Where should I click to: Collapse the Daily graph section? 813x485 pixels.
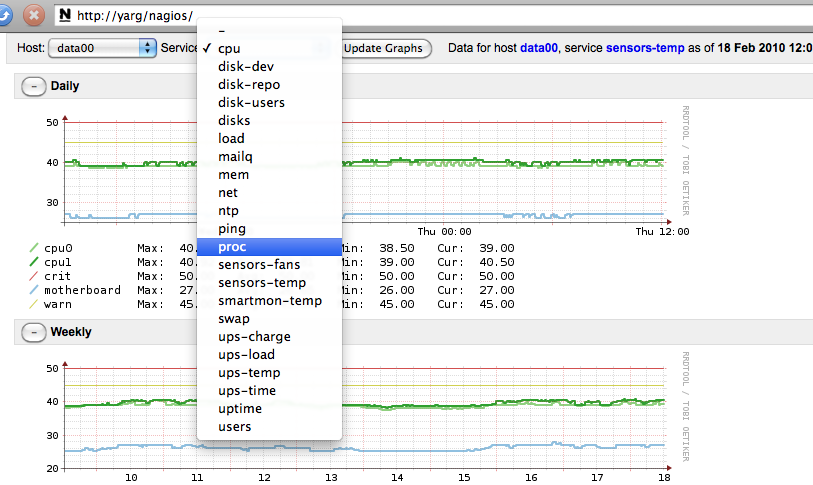pyautogui.click(x=34, y=86)
